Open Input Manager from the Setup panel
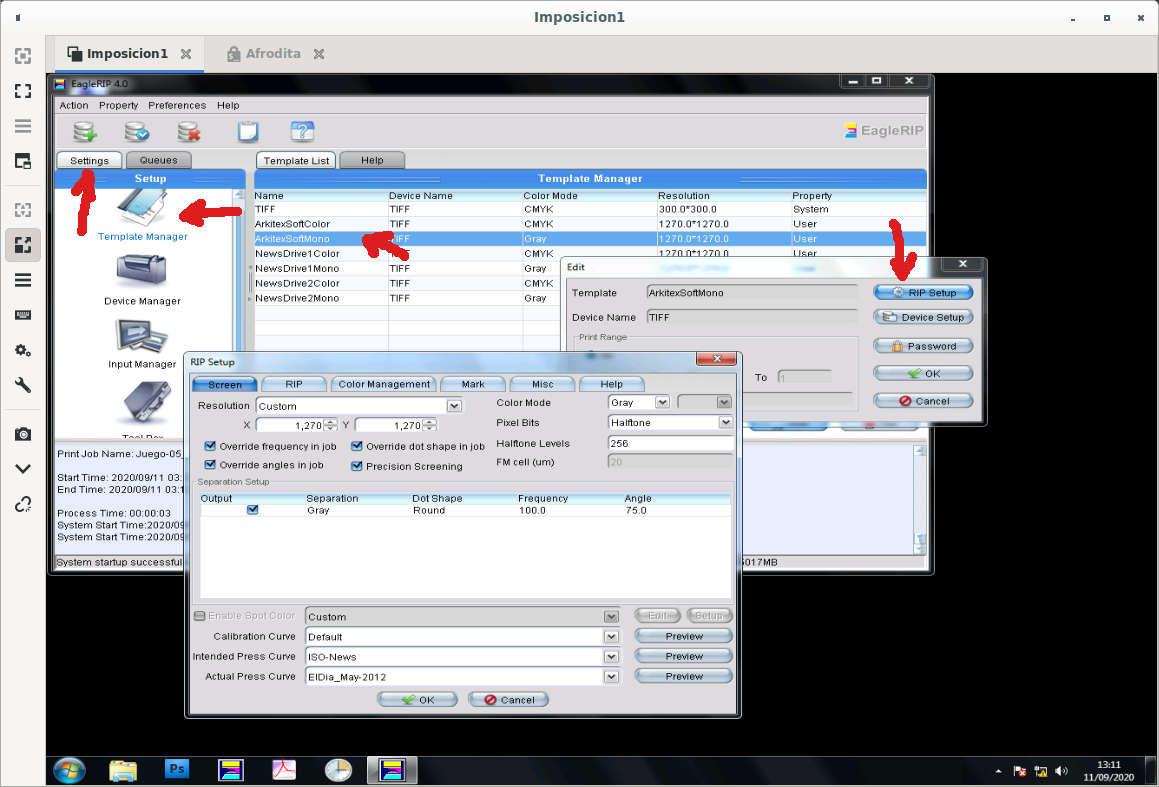 [142, 343]
